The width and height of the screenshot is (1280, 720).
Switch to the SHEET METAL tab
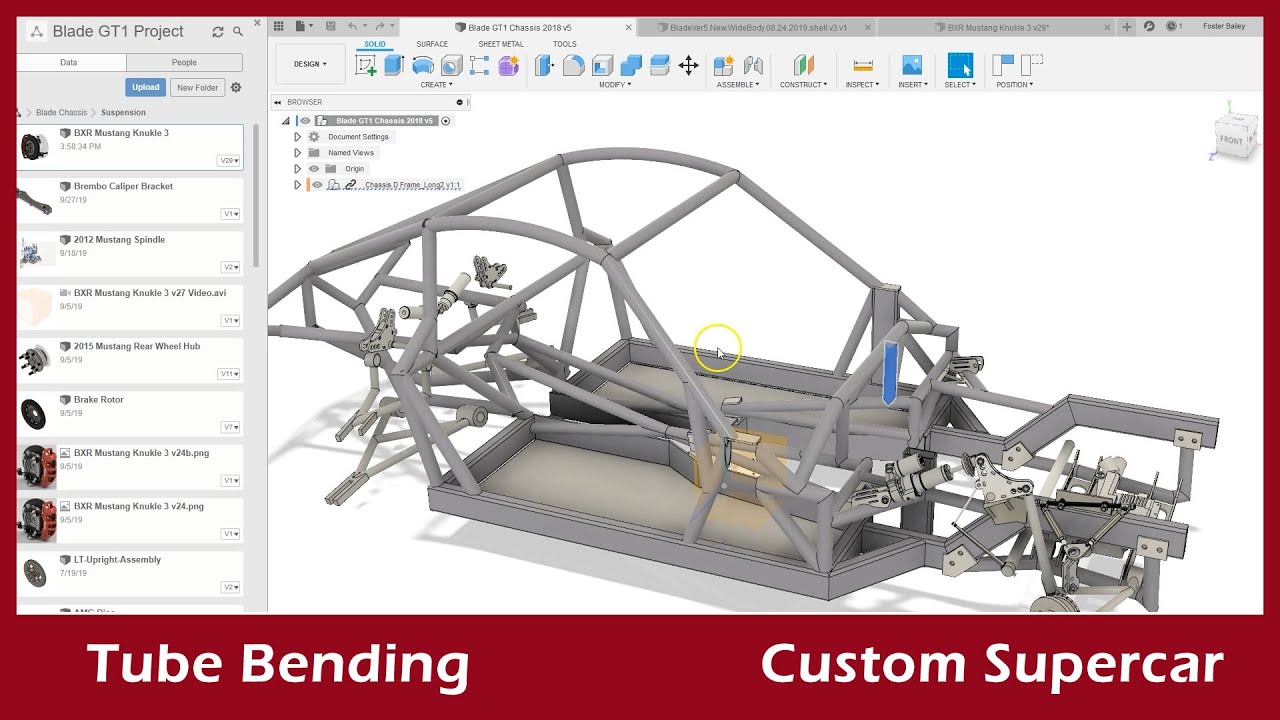click(x=501, y=44)
